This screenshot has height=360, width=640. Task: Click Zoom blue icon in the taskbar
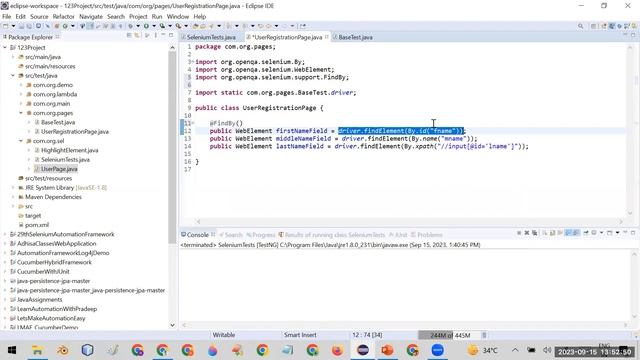(x=437, y=350)
